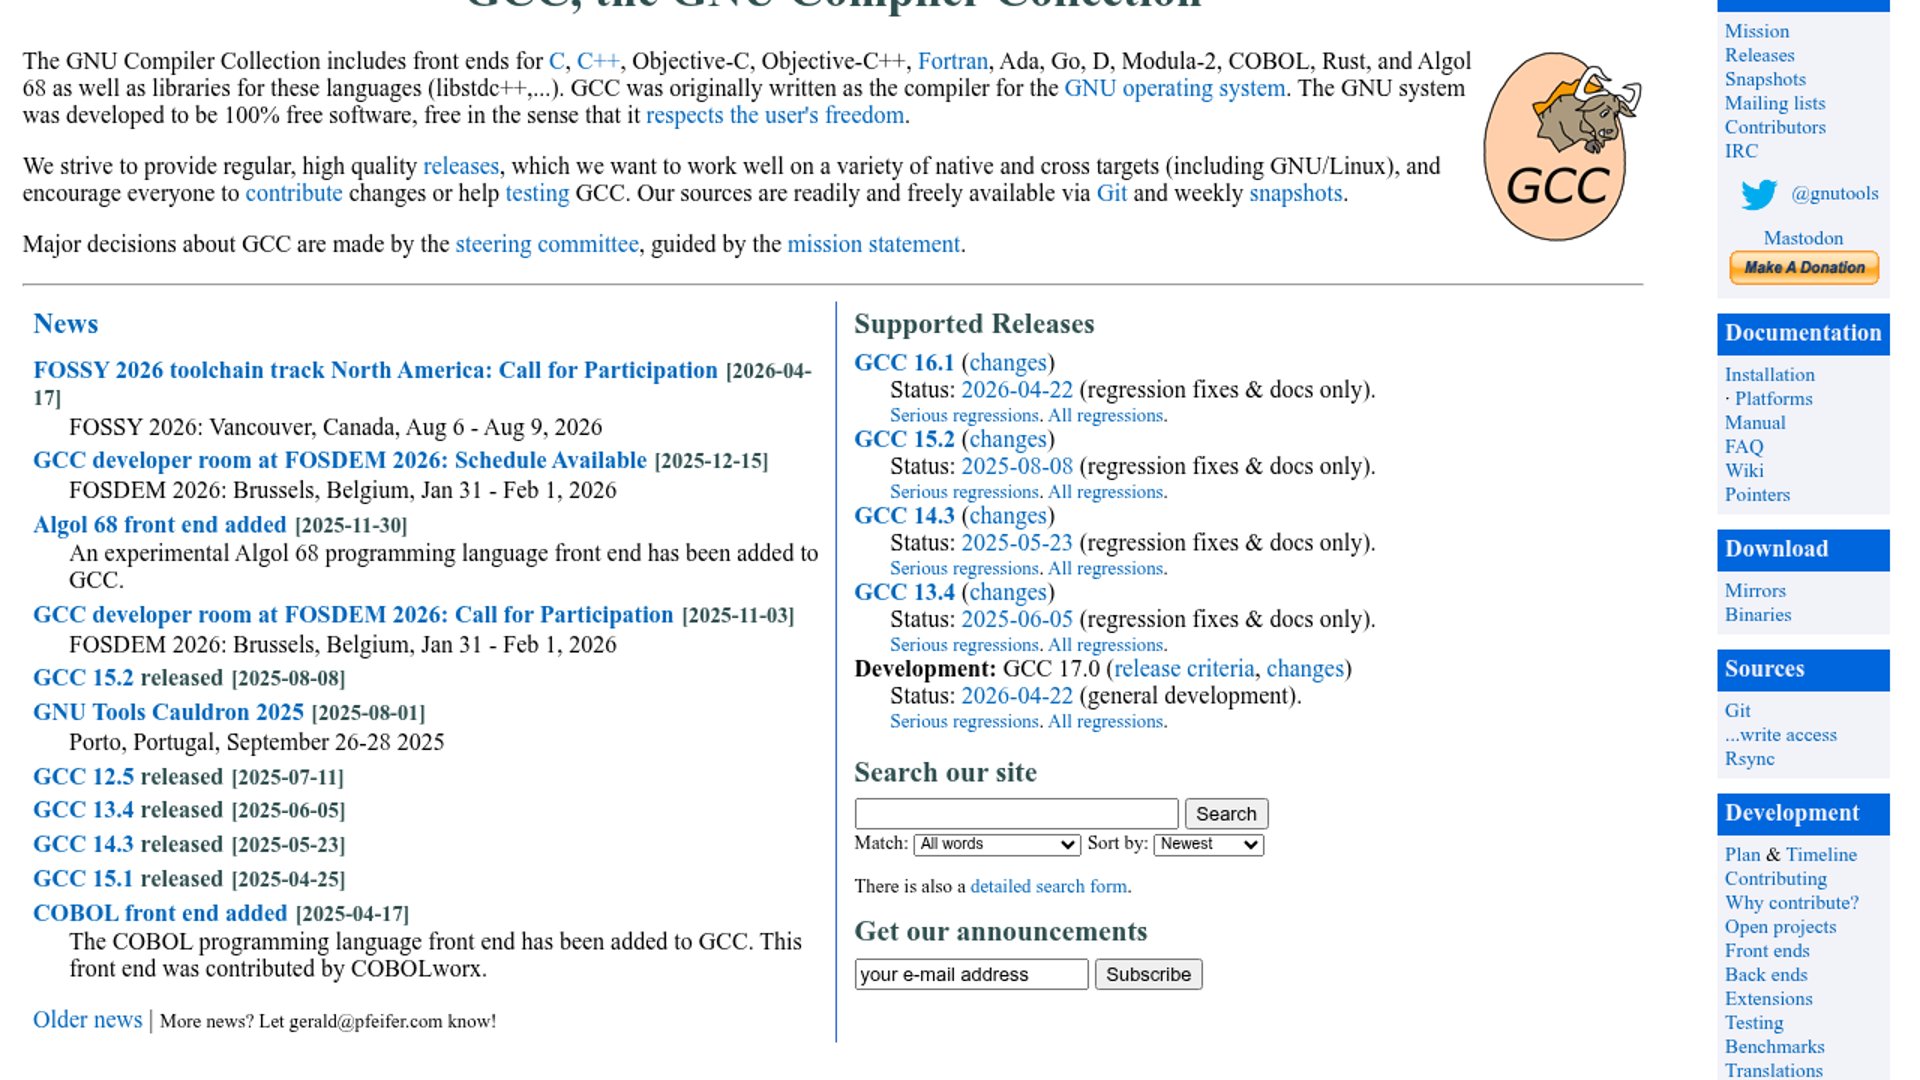Focus the site search text field
This screenshot has height=1080, width=1920.
[1016, 814]
